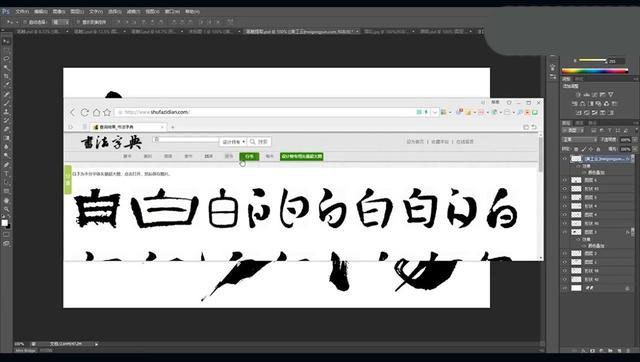The width and height of the screenshot is (640, 362).
Task: Select the Crop tool
Action: click(x=6, y=76)
